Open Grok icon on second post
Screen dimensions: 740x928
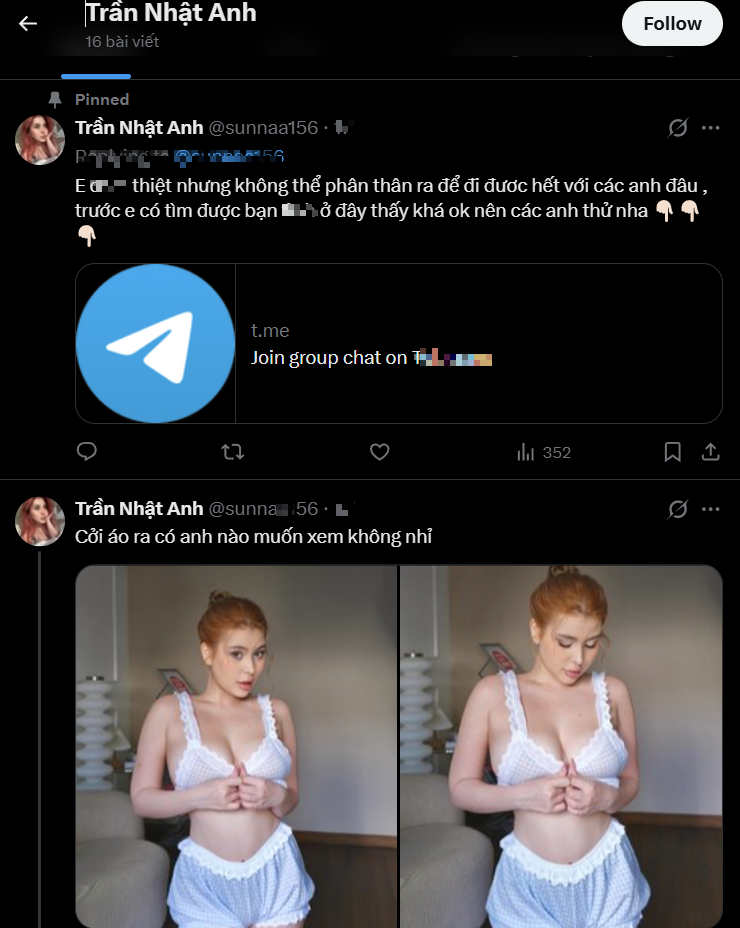(677, 509)
